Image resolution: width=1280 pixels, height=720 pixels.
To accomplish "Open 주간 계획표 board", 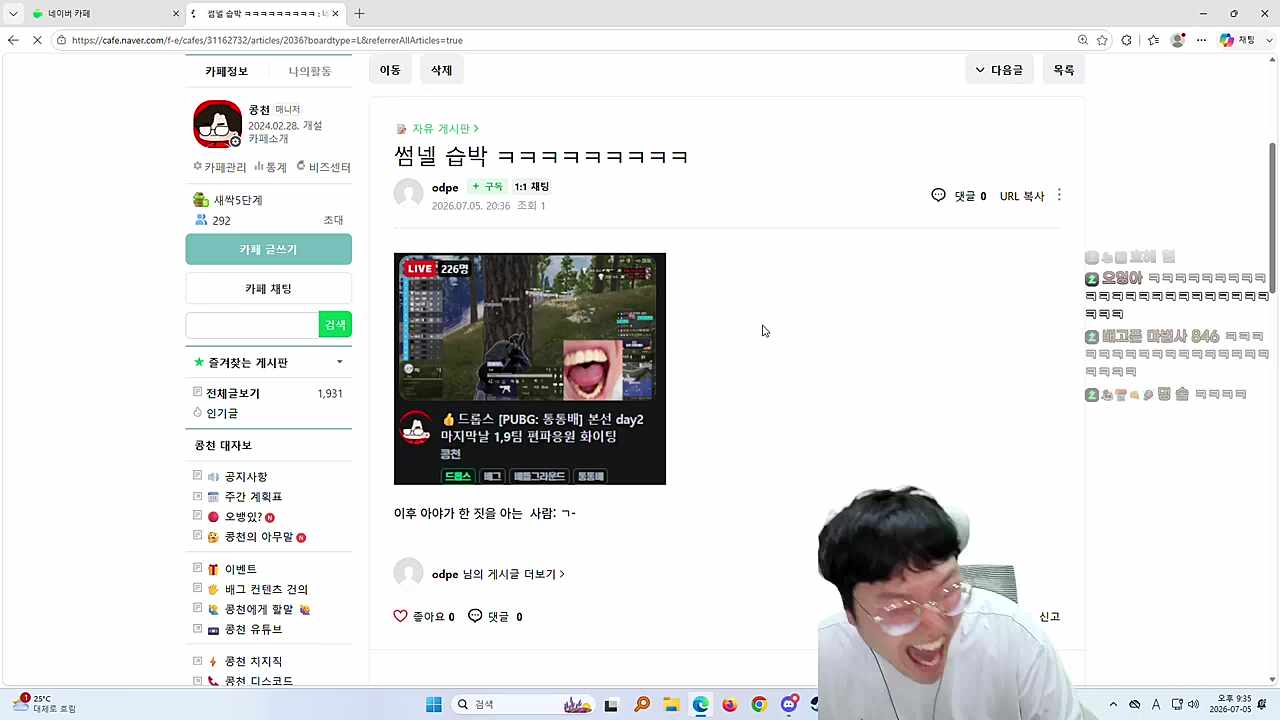I will tap(253, 497).
